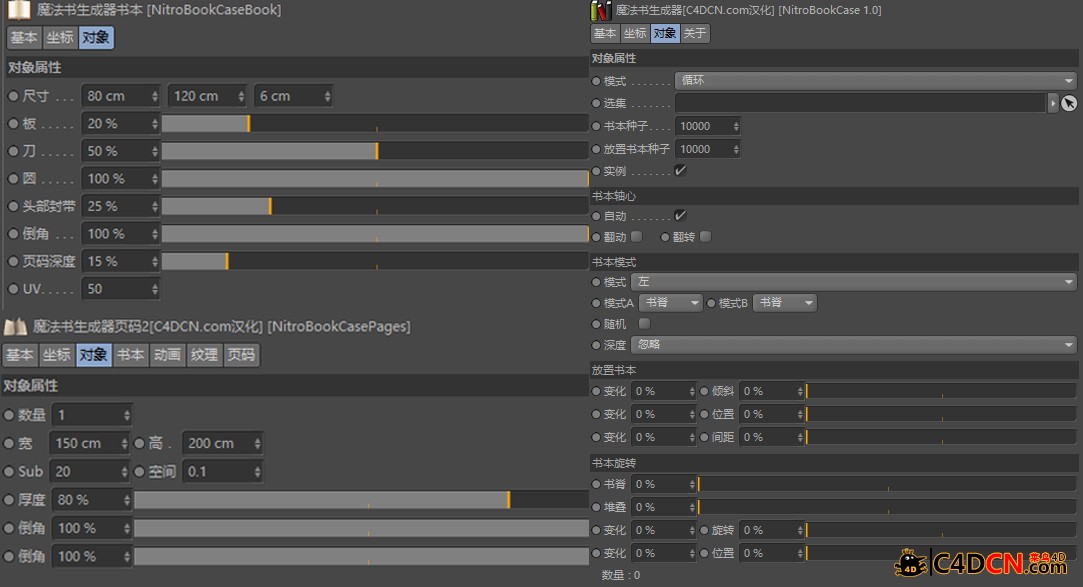Open the 页码 tab
Viewport: 1083px width, 587px height.
pyautogui.click(x=241, y=355)
